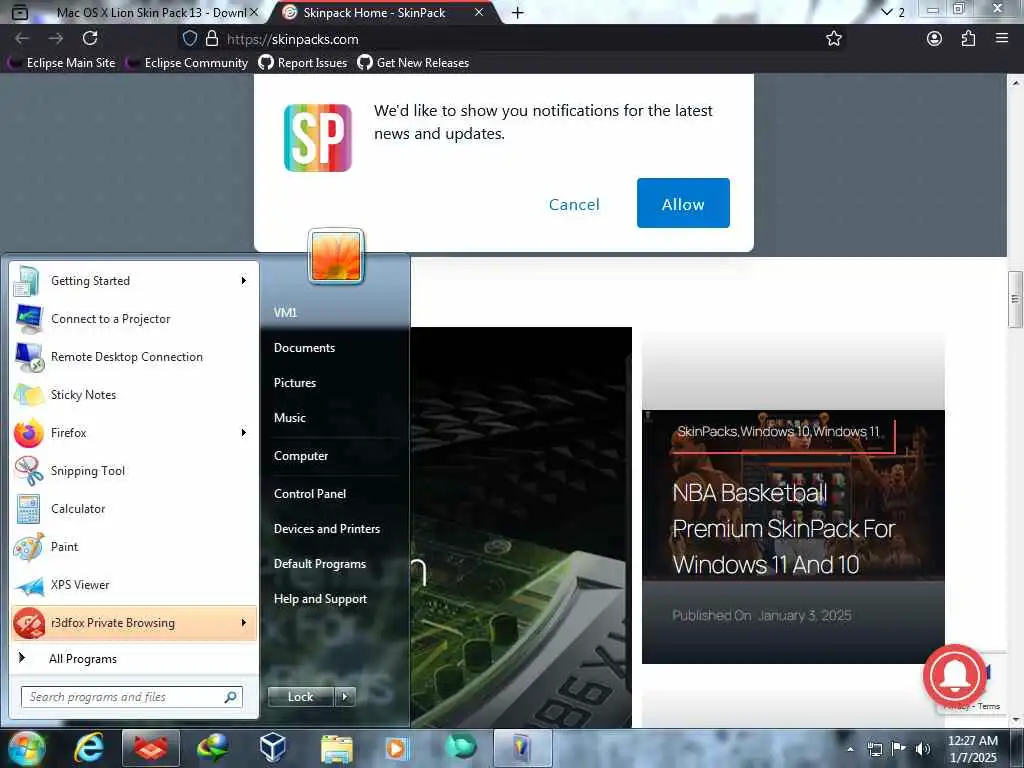
Task: Open Music from Start menu
Action: [x=289, y=418]
